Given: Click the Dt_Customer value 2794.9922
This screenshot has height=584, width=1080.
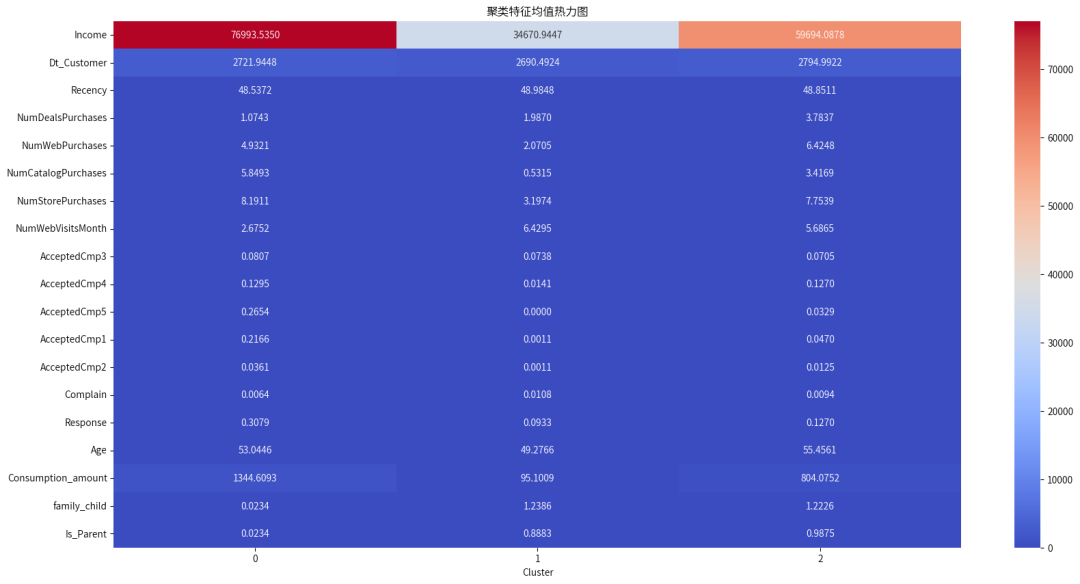Looking at the screenshot, I should (x=820, y=62).
